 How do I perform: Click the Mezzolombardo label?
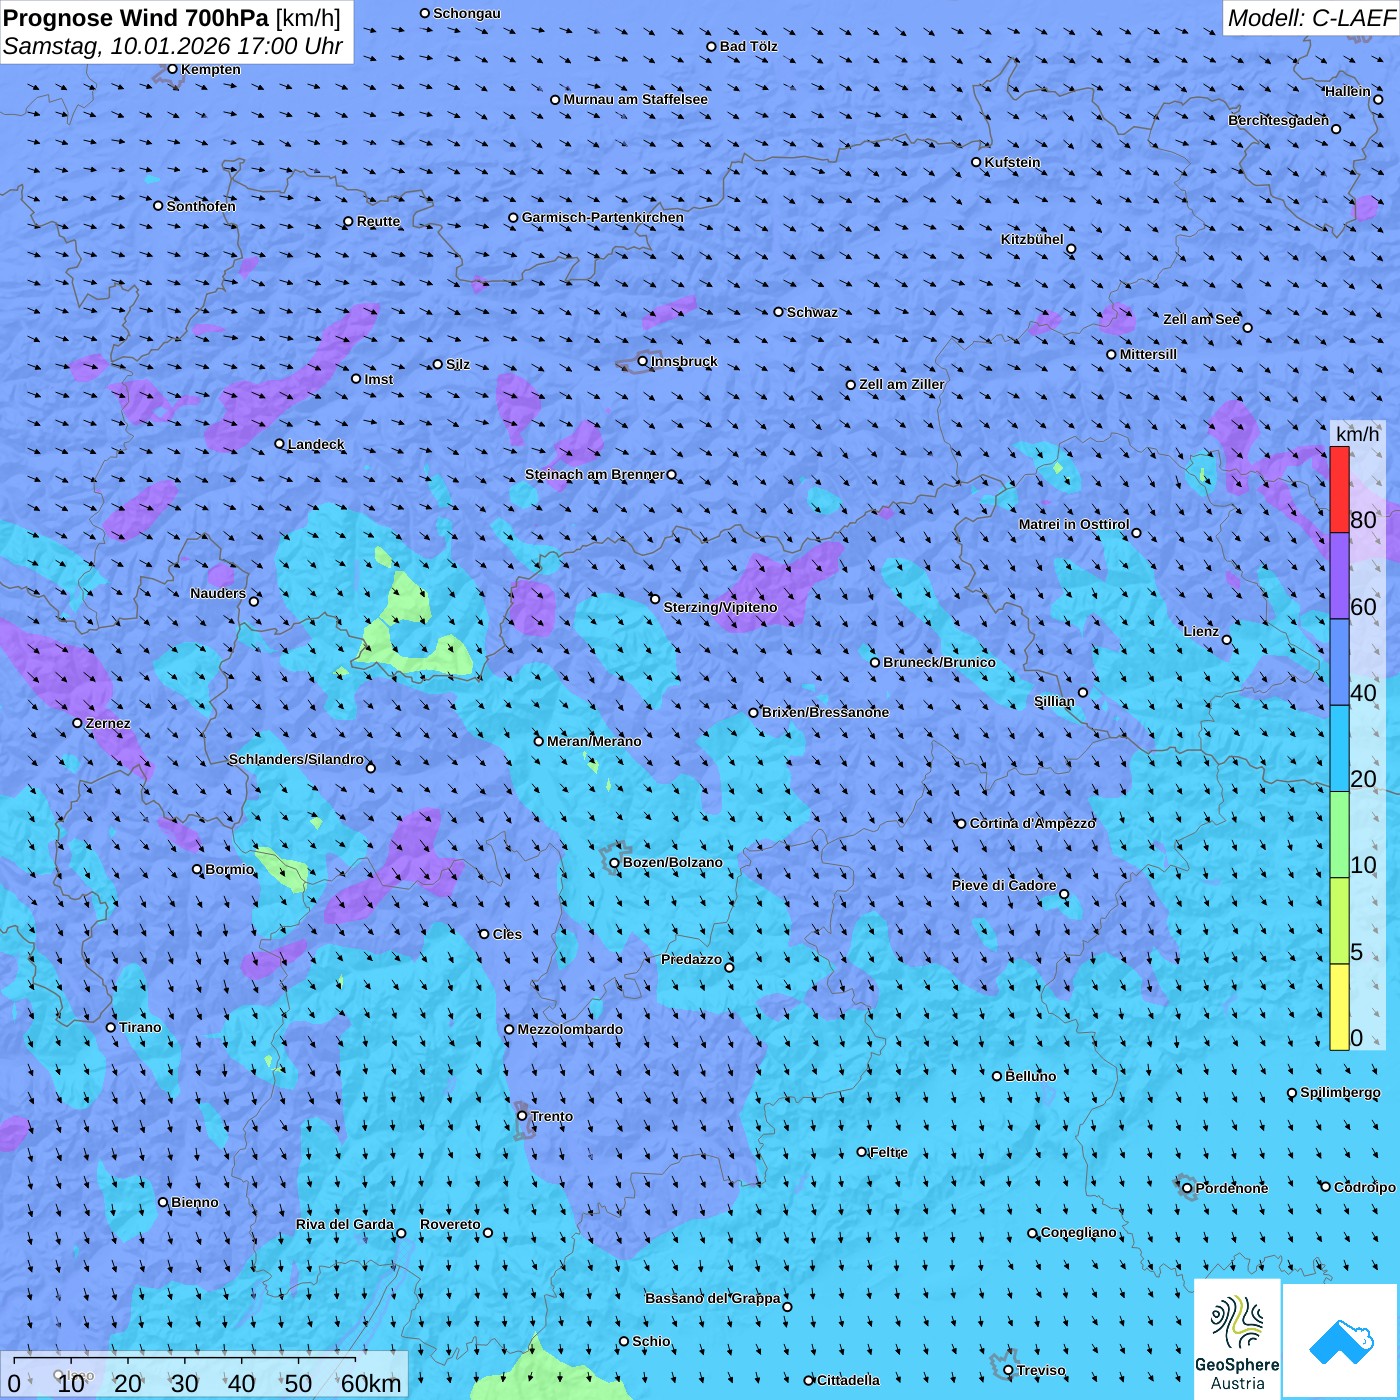(x=570, y=1029)
